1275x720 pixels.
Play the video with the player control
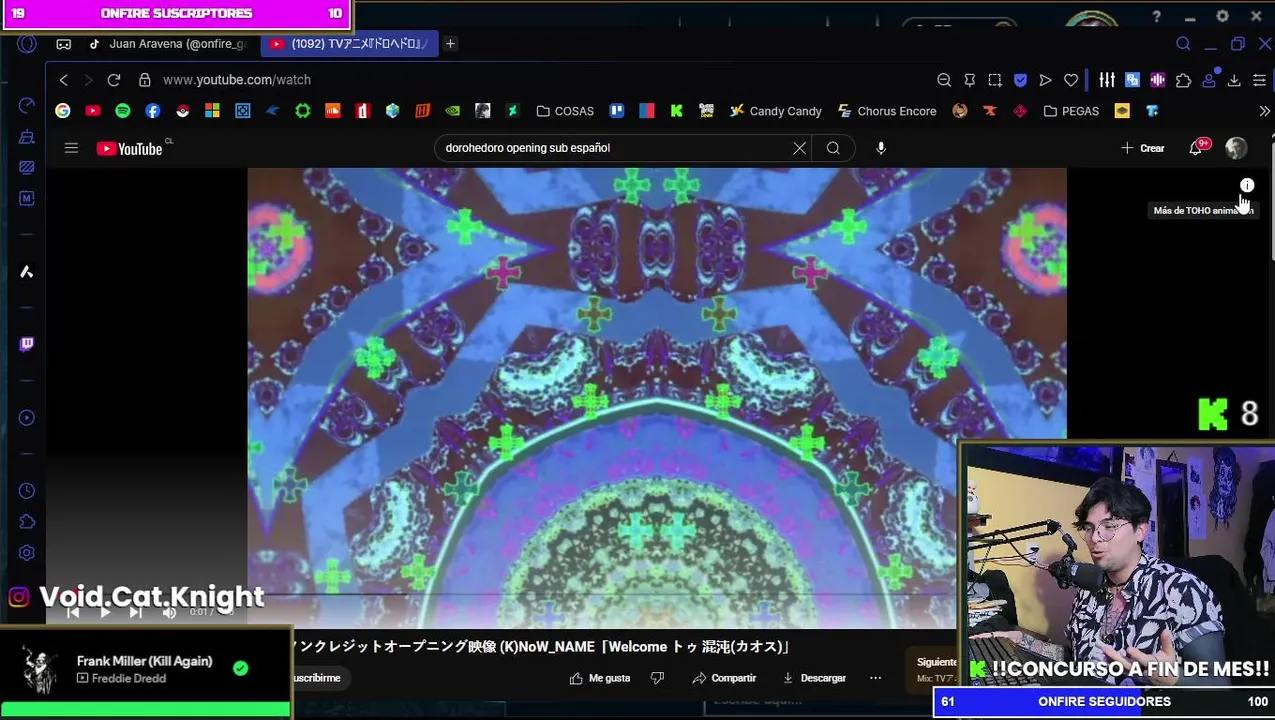[x=105, y=612]
